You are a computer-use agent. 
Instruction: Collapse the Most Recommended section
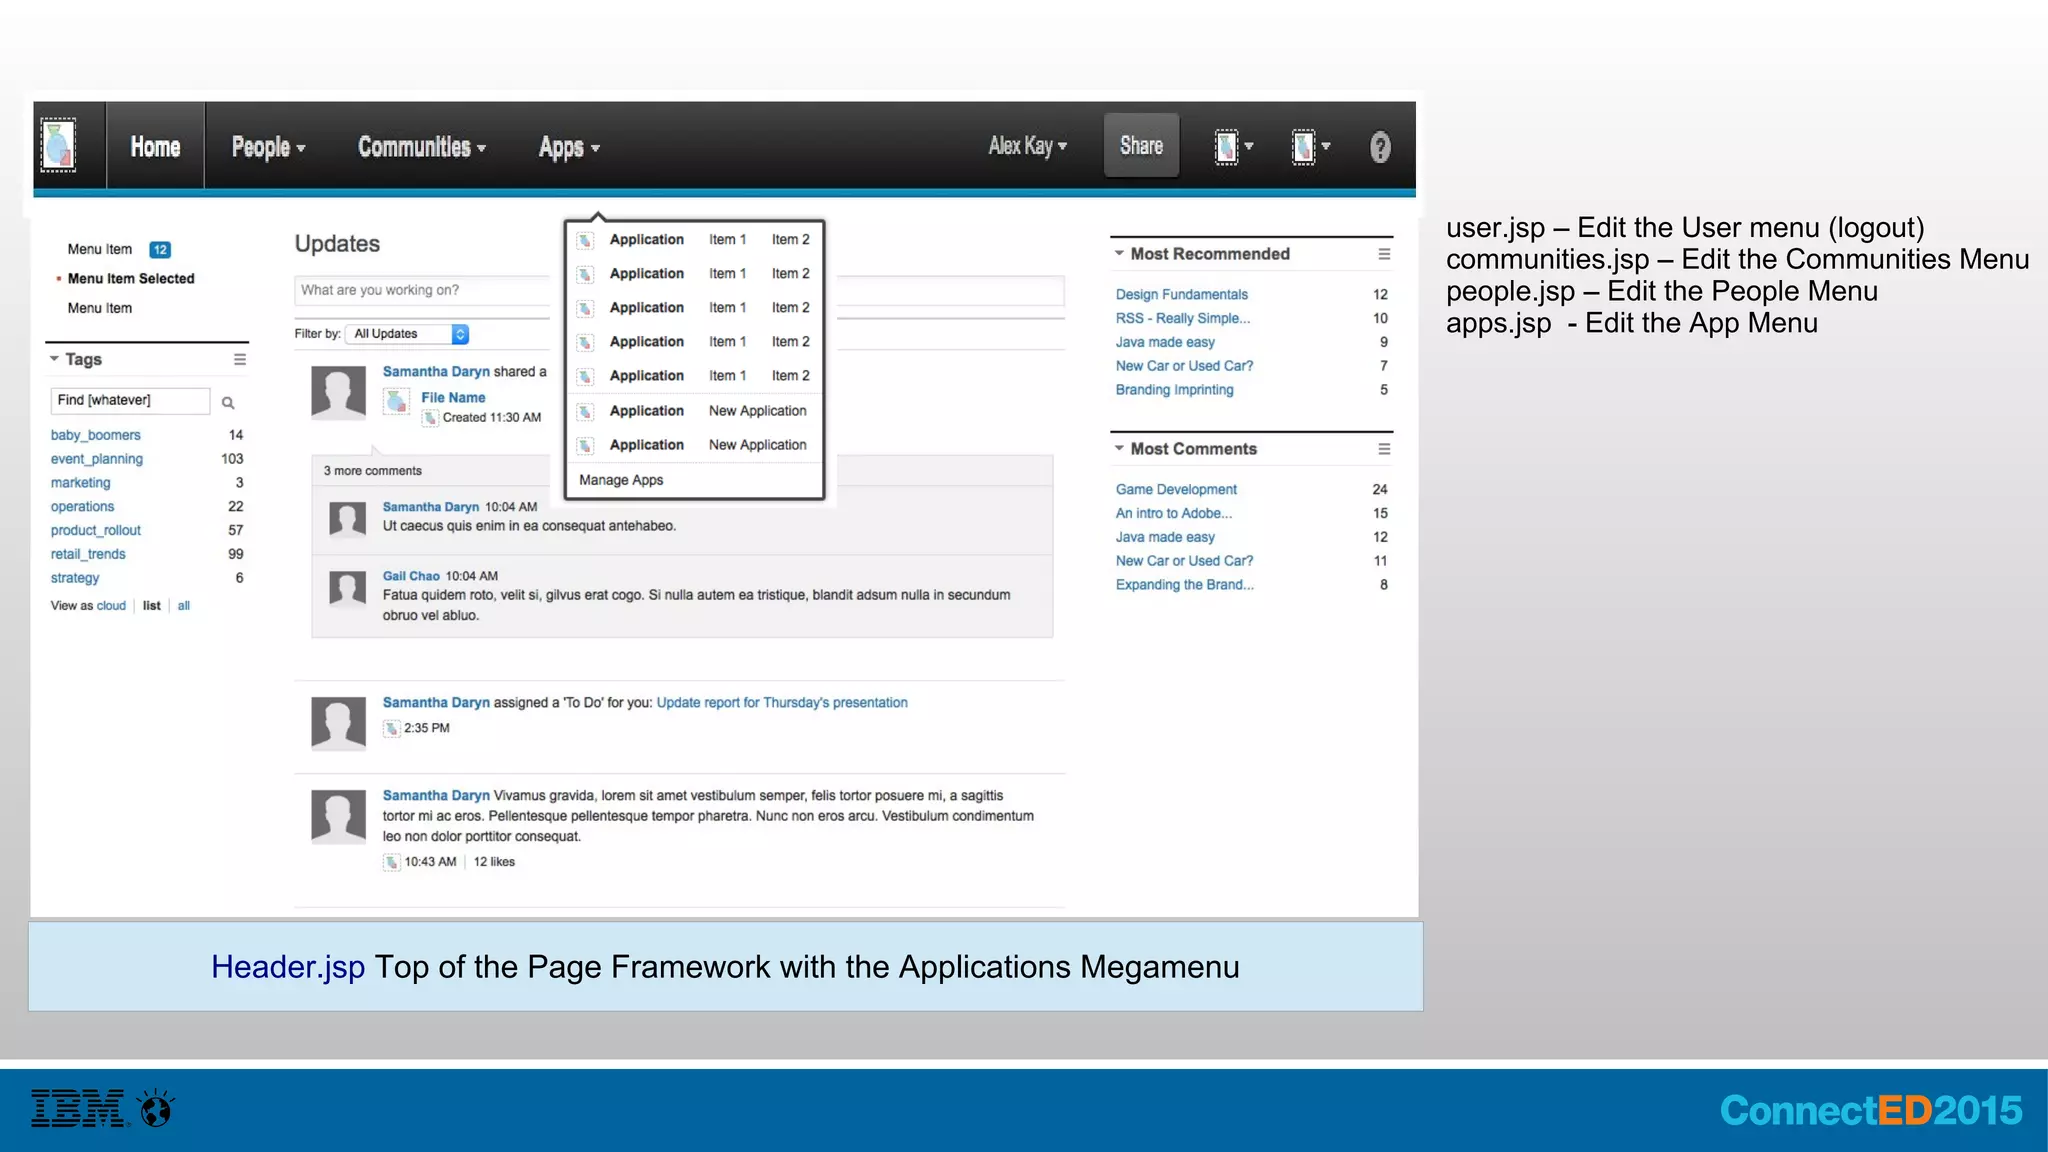1120,254
